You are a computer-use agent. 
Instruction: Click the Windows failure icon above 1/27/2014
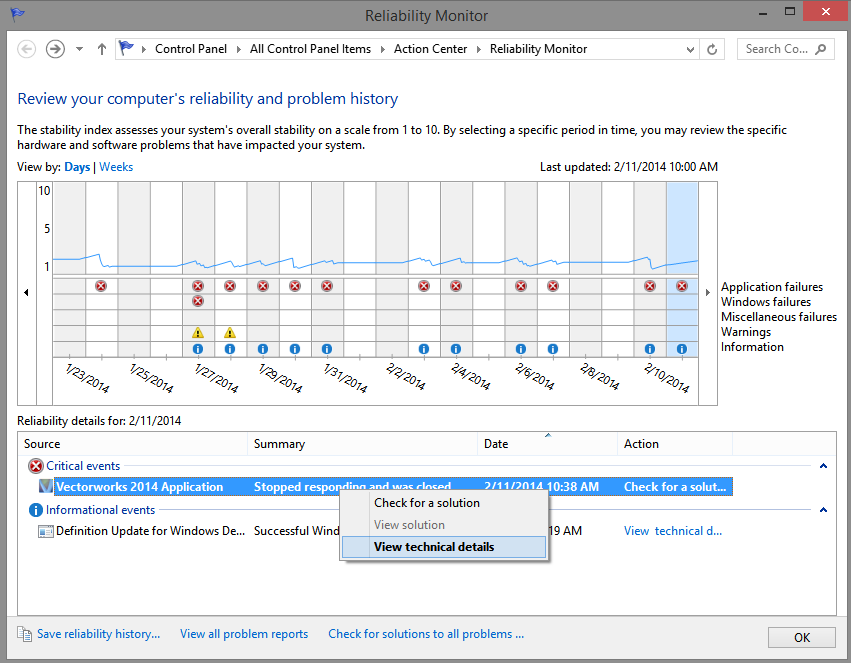[x=198, y=301]
